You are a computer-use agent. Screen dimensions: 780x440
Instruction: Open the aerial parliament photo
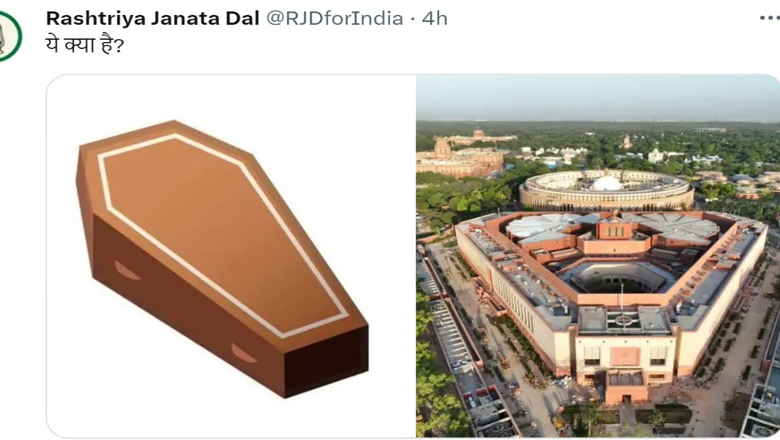point(598,257)
